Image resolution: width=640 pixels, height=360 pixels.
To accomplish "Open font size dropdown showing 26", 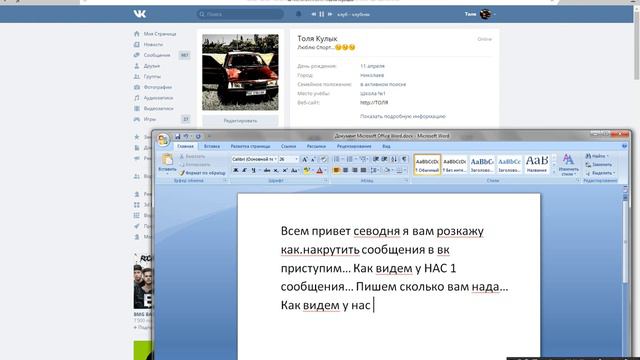I will click(297, 159).
